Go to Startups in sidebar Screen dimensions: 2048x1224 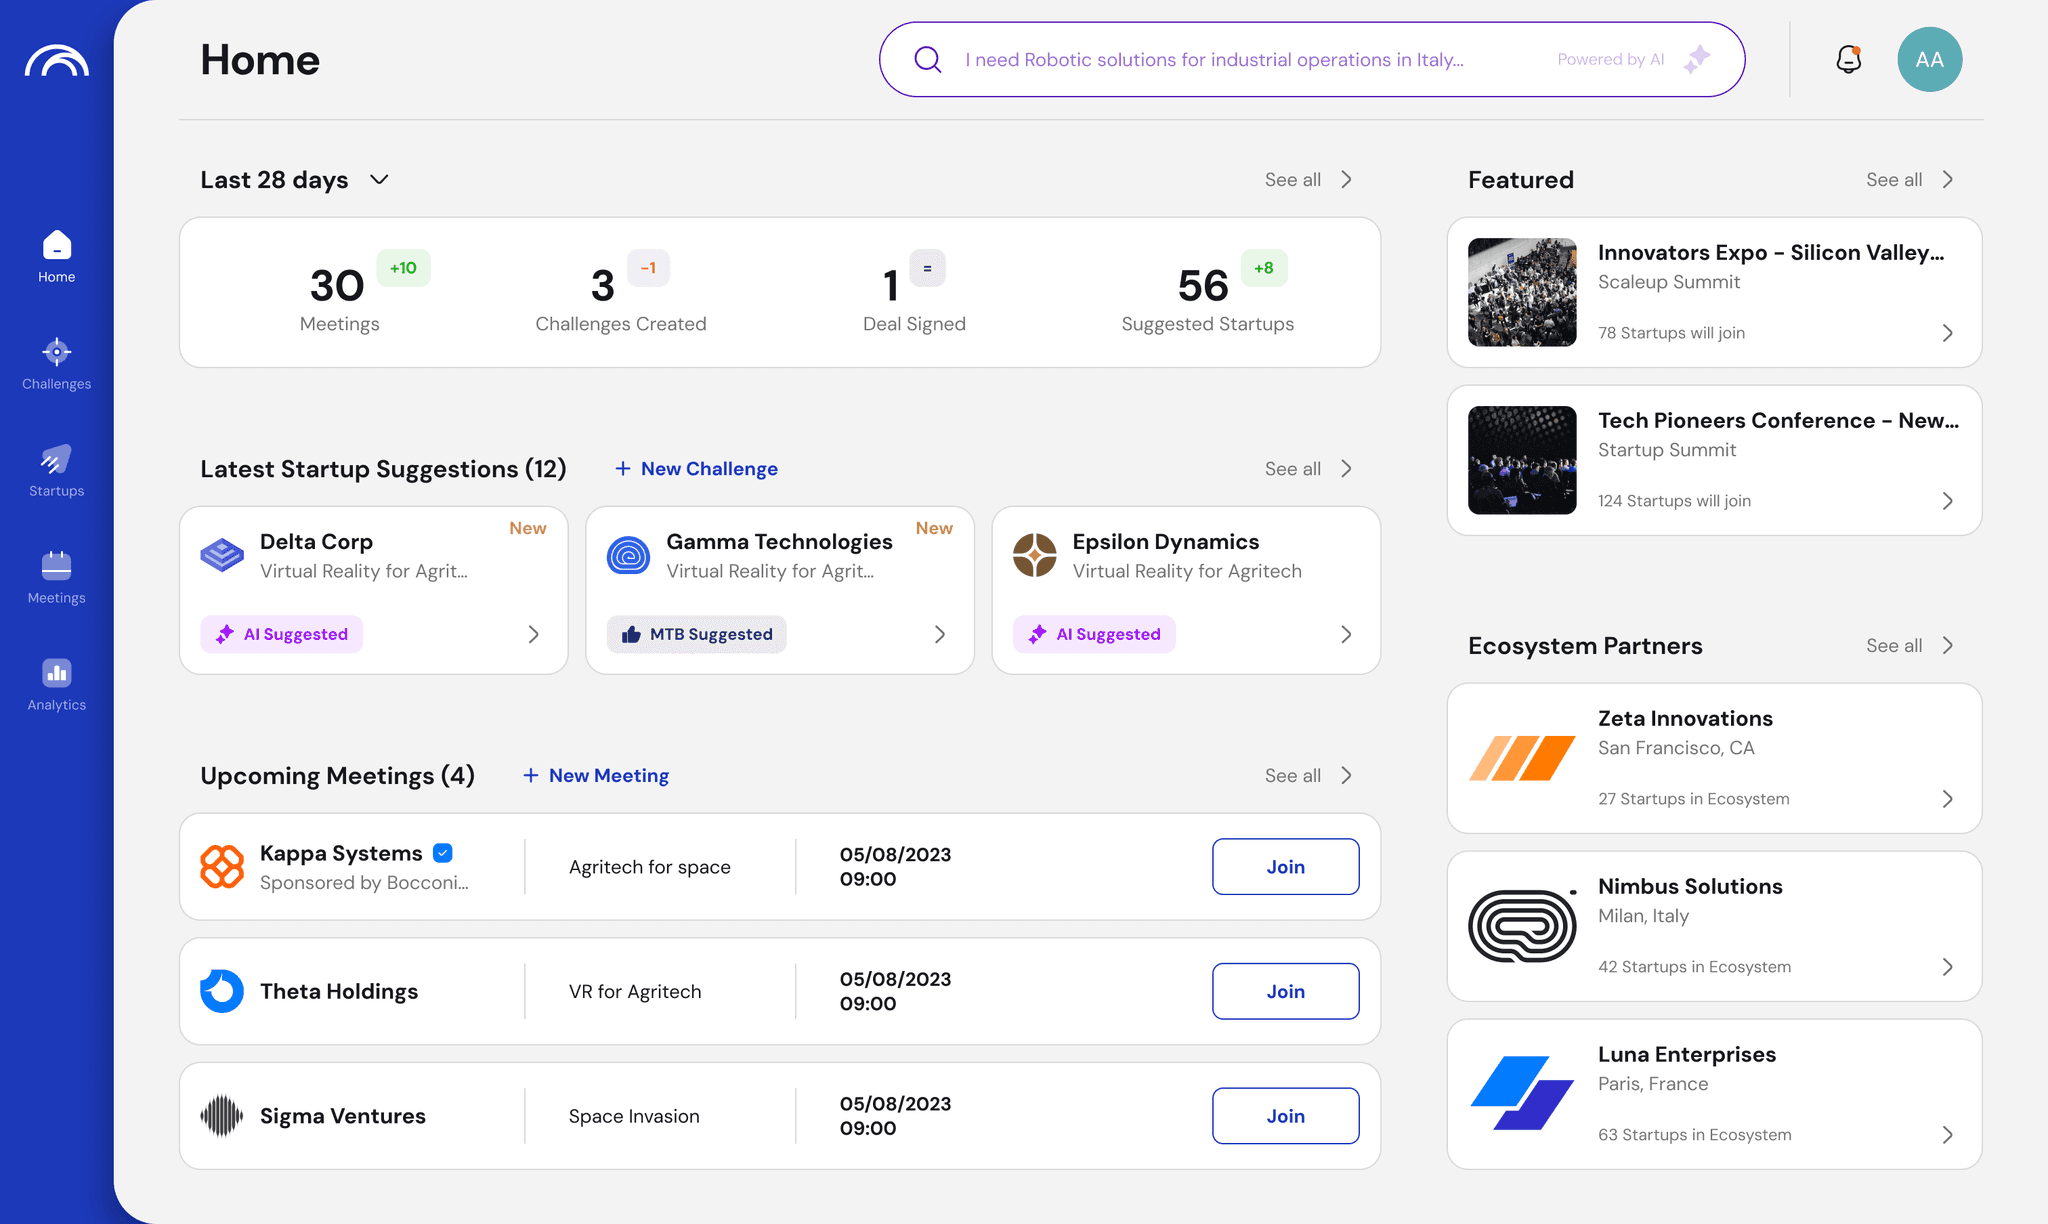[x=57, y=471]
